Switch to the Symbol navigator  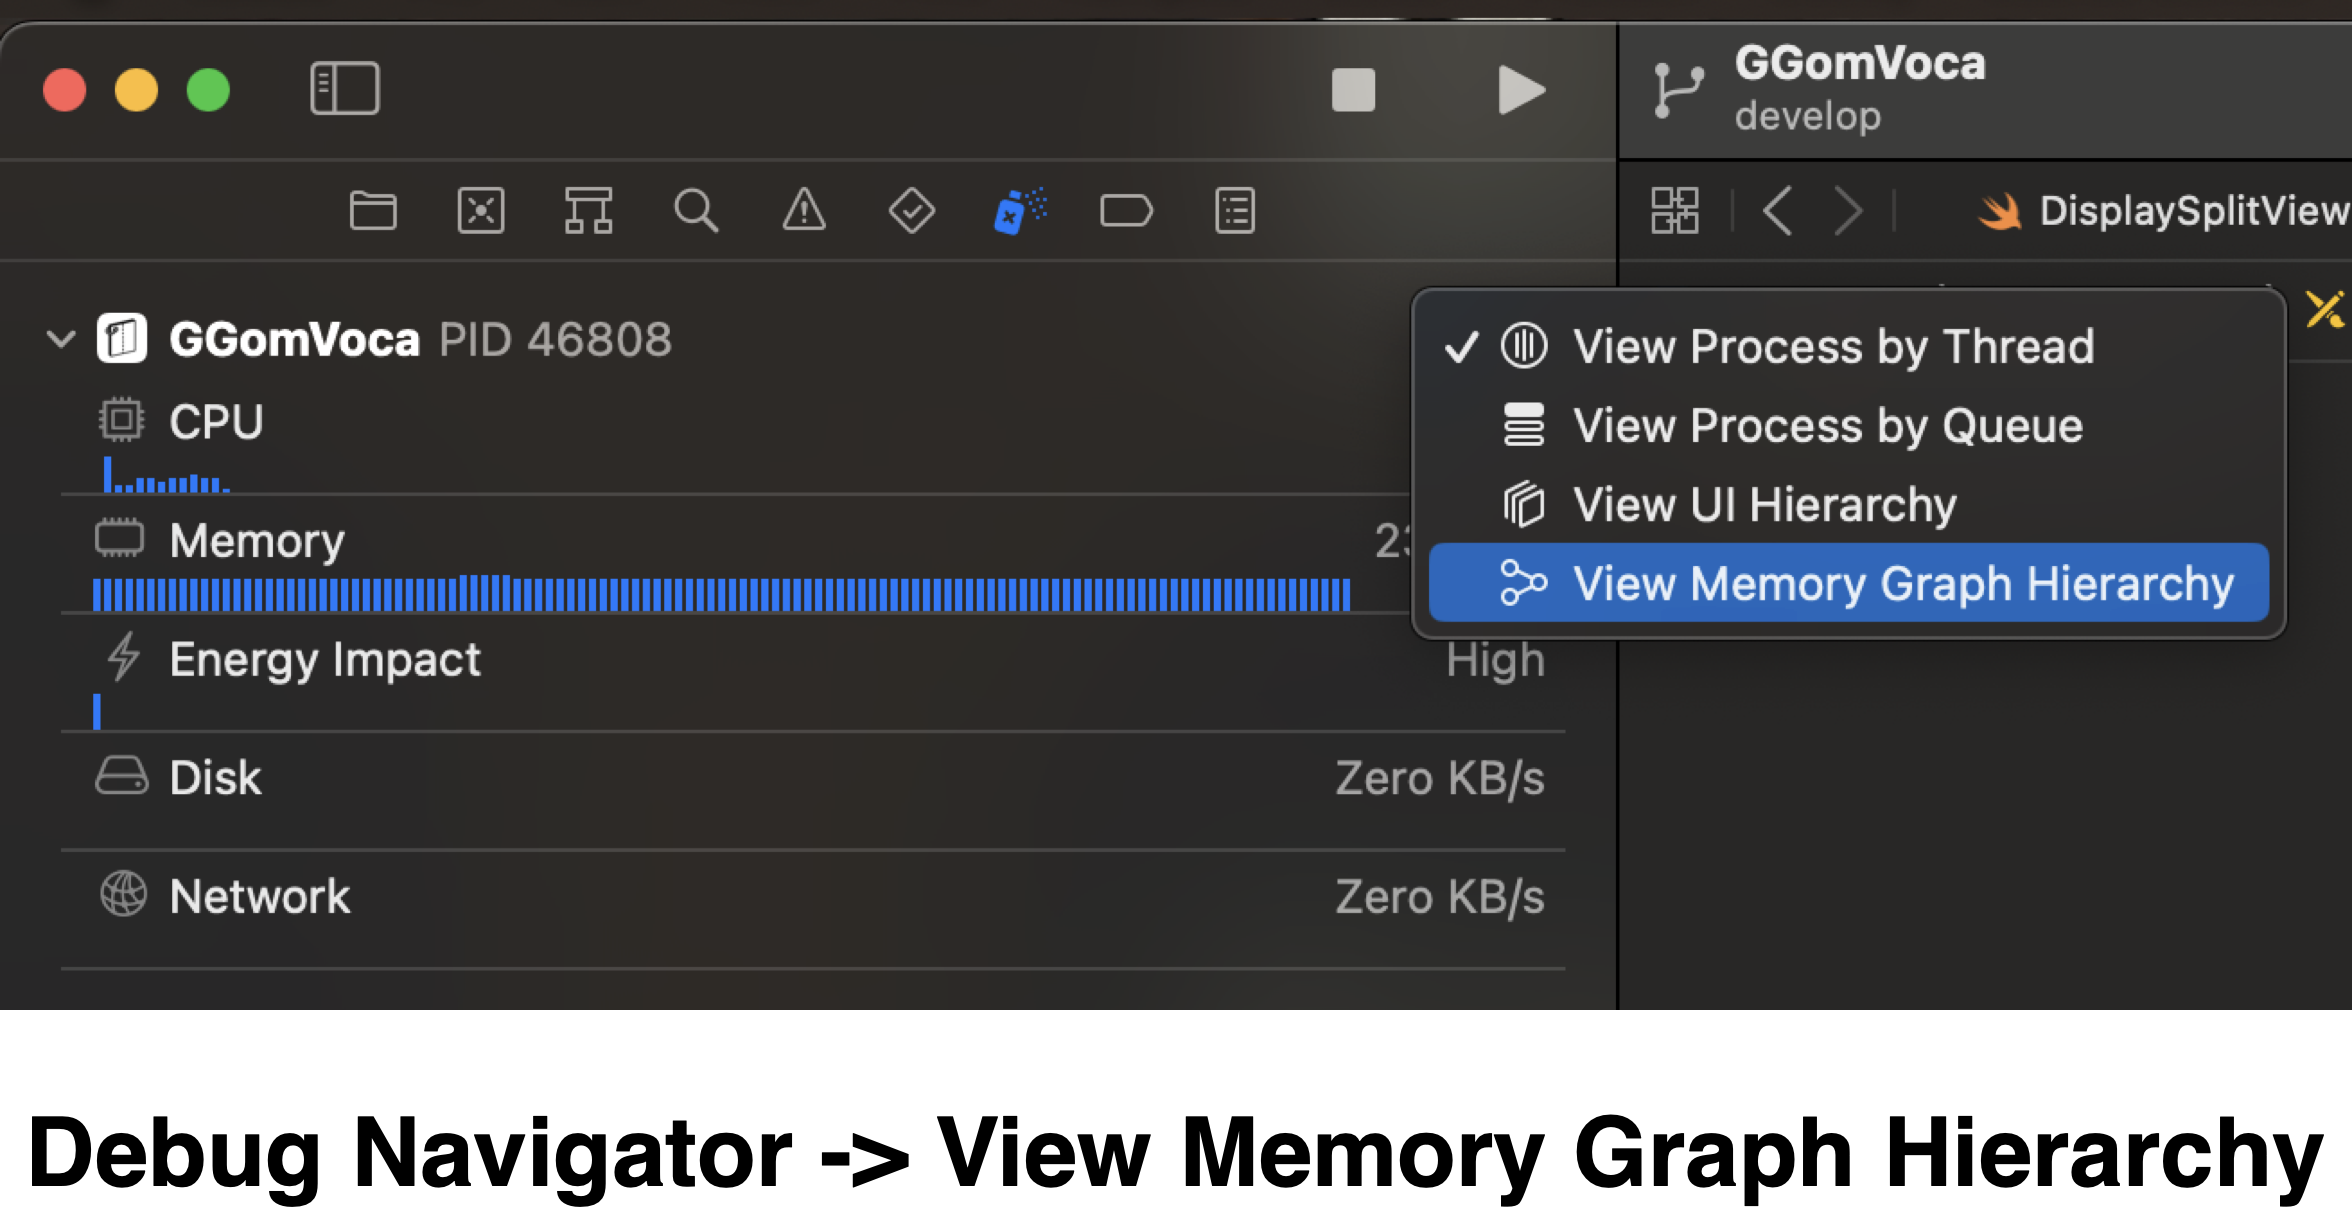point(588,211)
